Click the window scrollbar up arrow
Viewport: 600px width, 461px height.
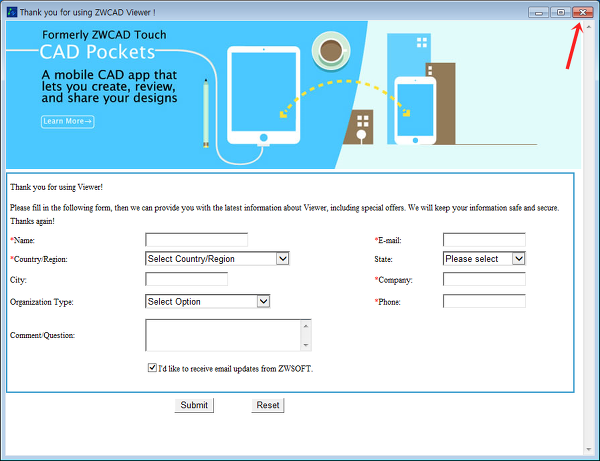pos(589,27)
